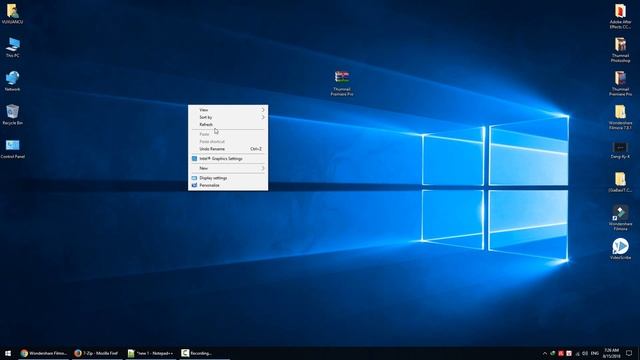The height and width of the screenshot is (360, 640).
Task: Open Display settings from context menu
Action: [228, 178]
